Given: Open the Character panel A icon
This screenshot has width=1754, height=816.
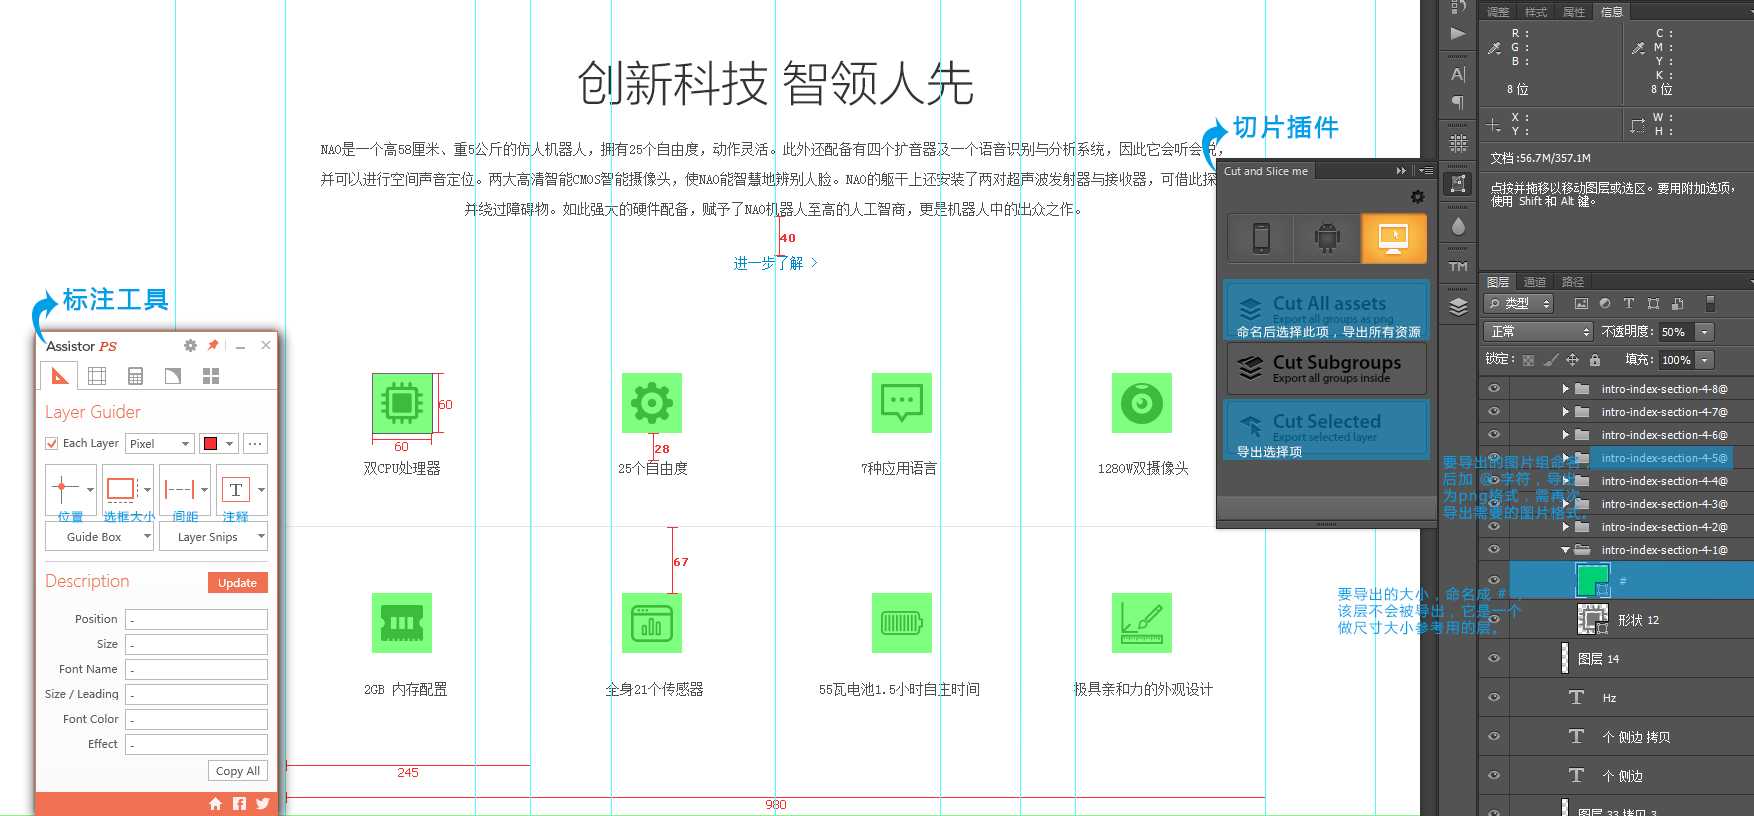Looking at the screenshot, I should point(1458,74).
